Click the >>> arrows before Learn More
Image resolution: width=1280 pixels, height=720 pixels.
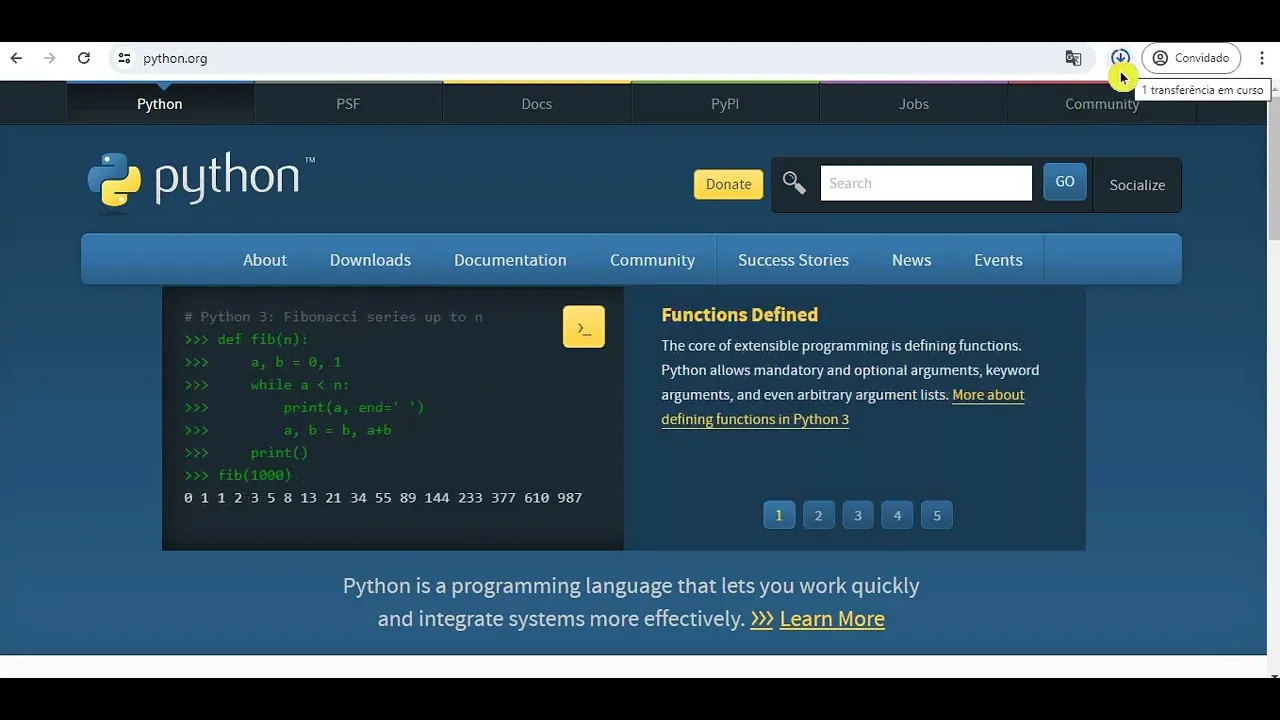click(762, 619)
